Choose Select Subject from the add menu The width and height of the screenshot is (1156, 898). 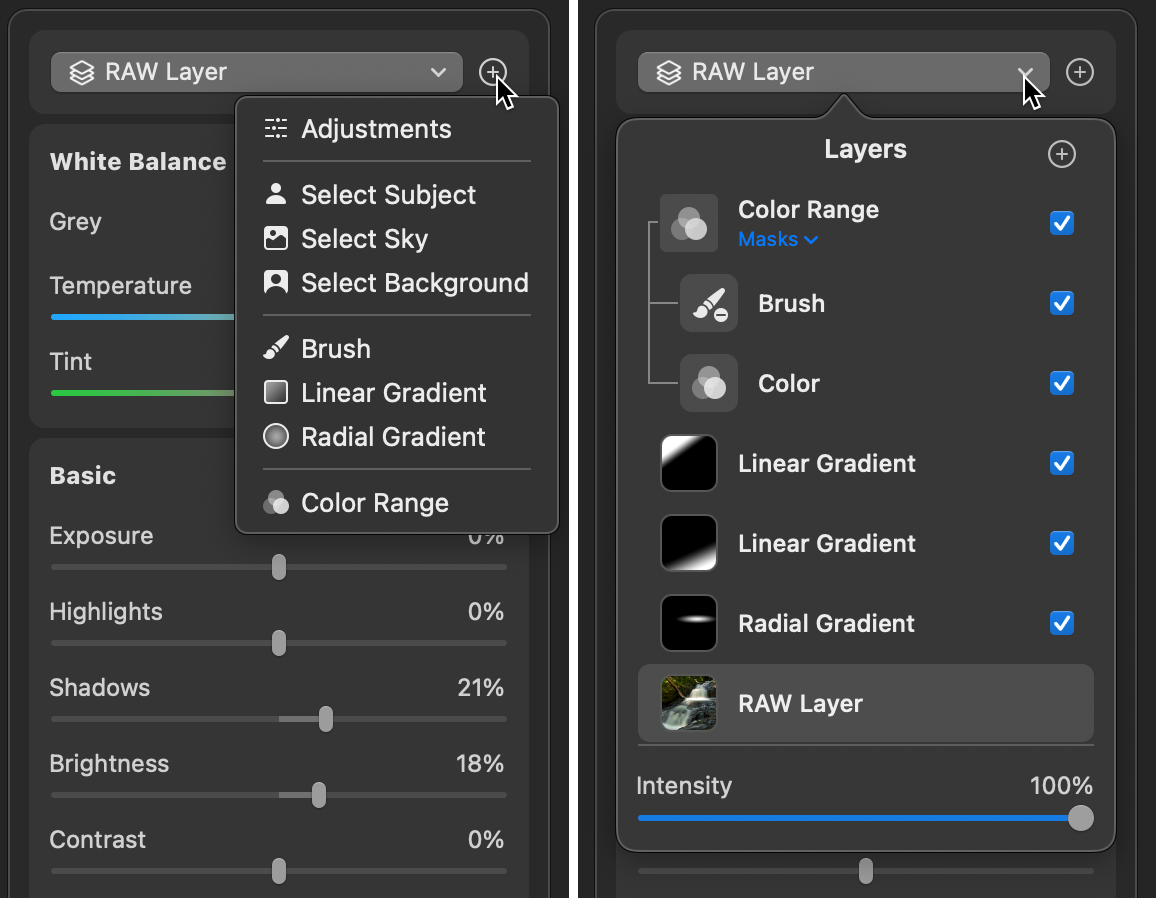coord(388,195)
